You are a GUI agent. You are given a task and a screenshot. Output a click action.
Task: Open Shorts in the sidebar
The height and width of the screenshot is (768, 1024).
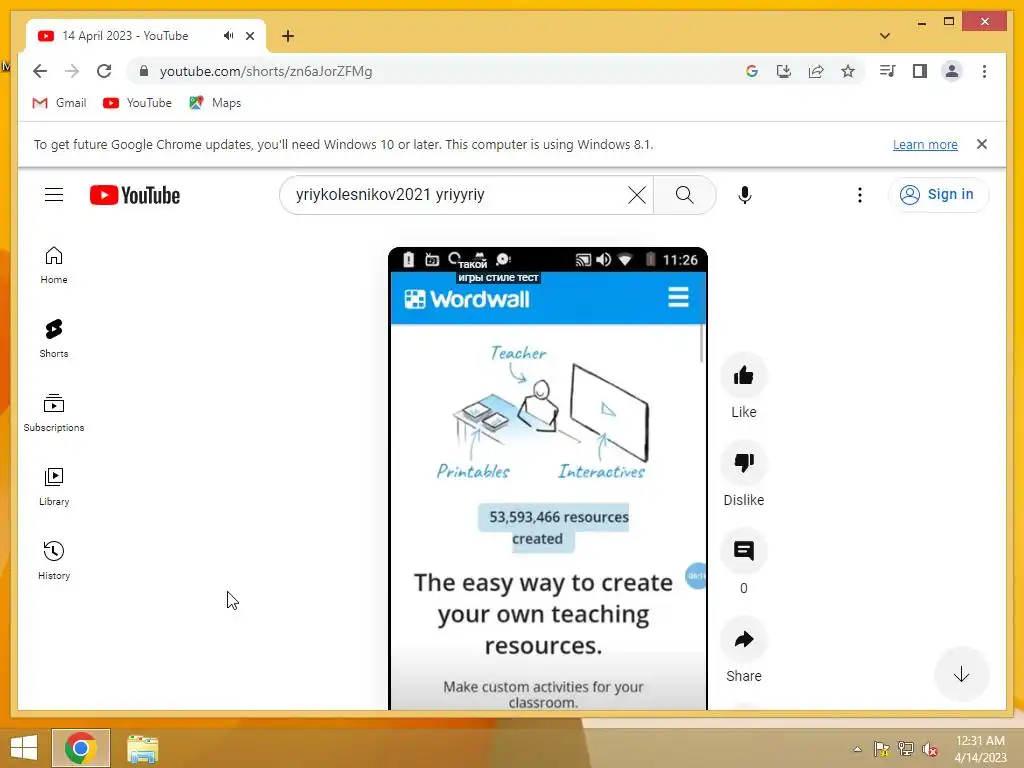click(x=54, y=339)
